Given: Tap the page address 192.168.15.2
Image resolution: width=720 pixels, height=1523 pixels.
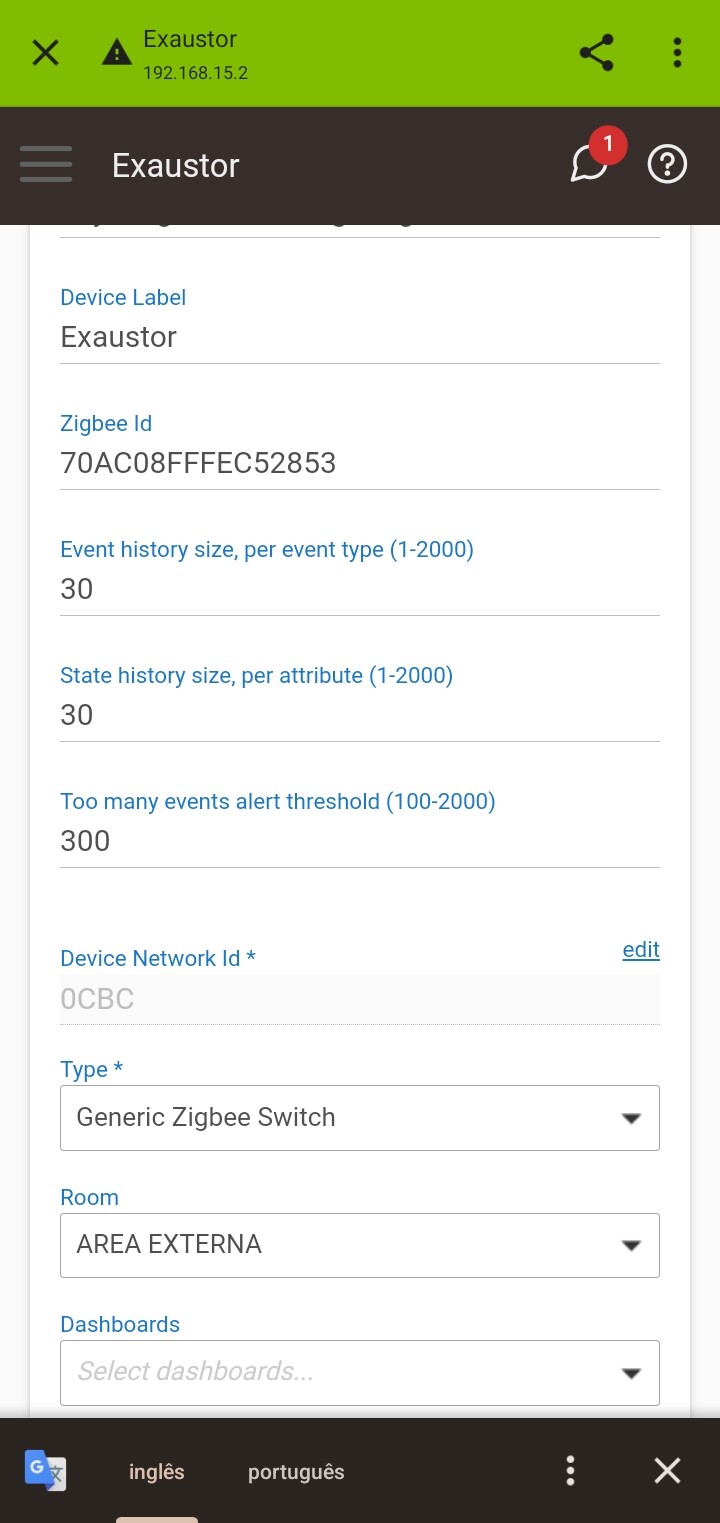Looking at the screenshot, I should 195,73.
